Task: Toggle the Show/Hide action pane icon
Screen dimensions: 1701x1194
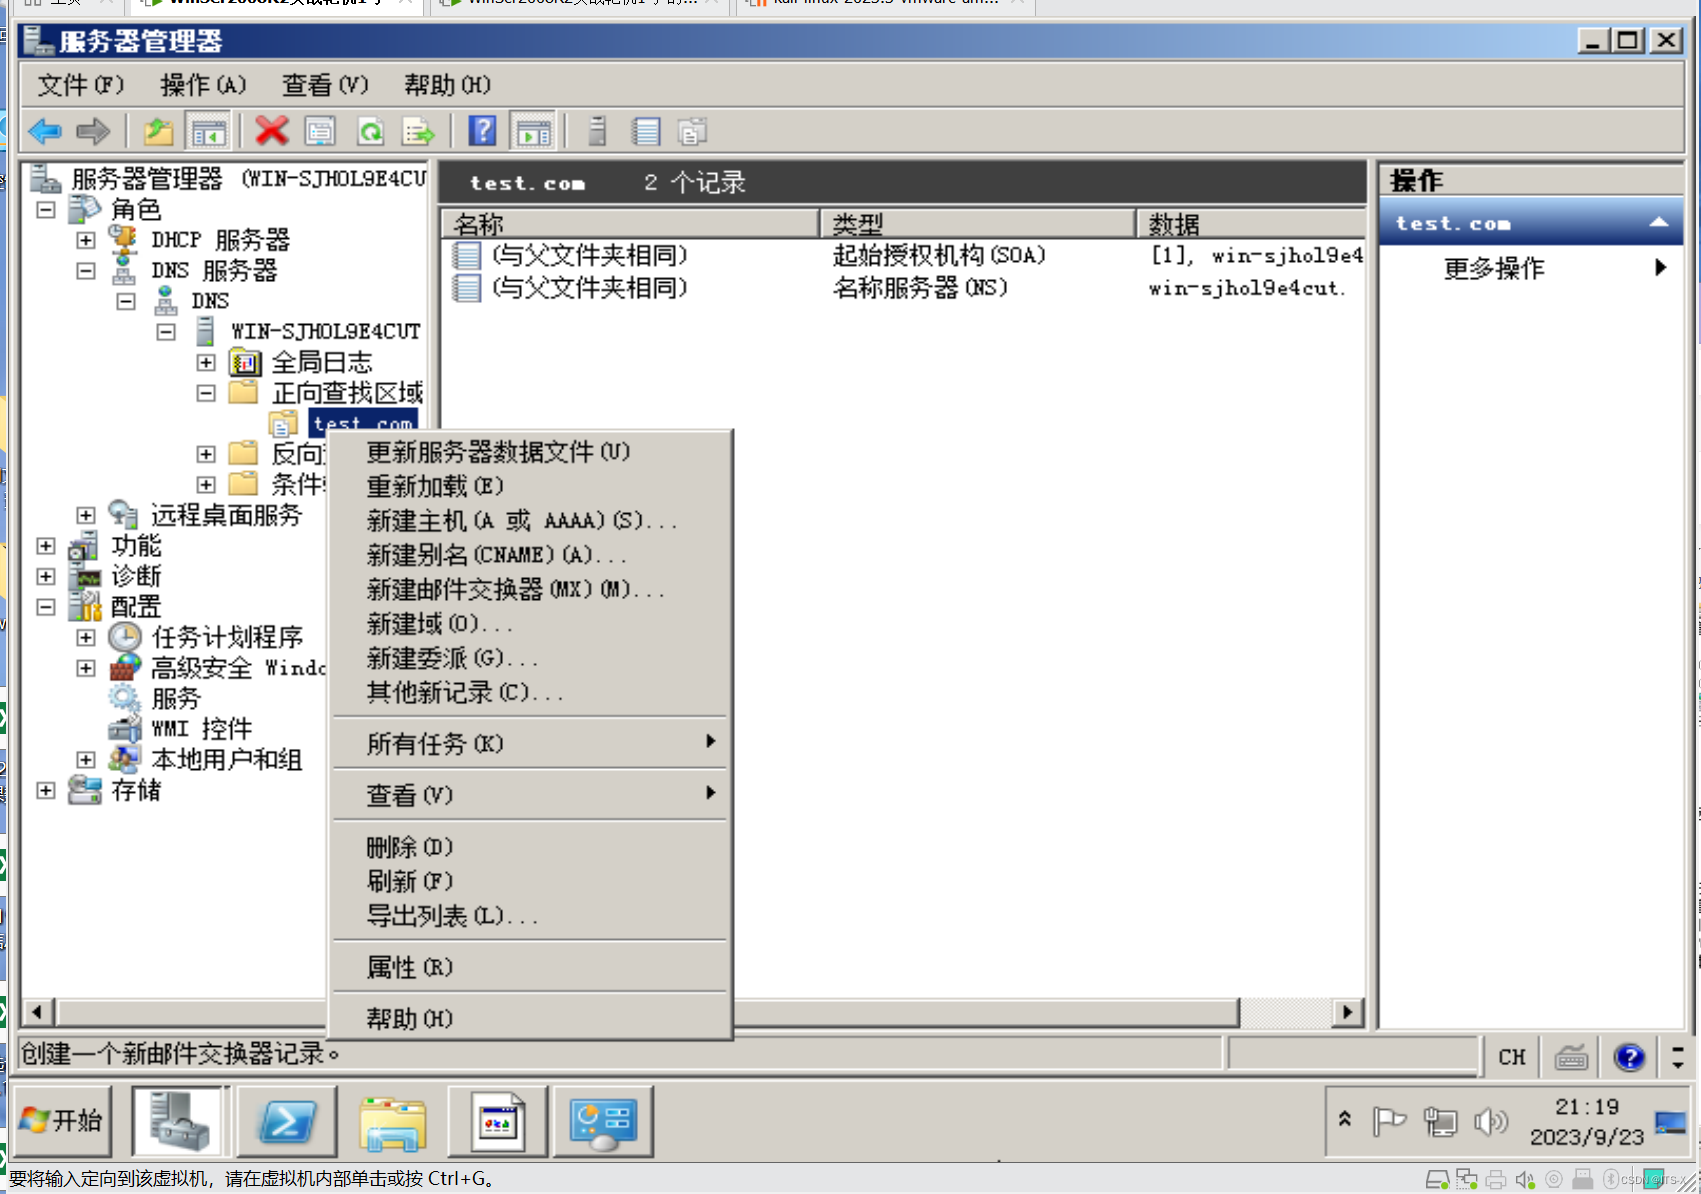Action: coord(533,131)
